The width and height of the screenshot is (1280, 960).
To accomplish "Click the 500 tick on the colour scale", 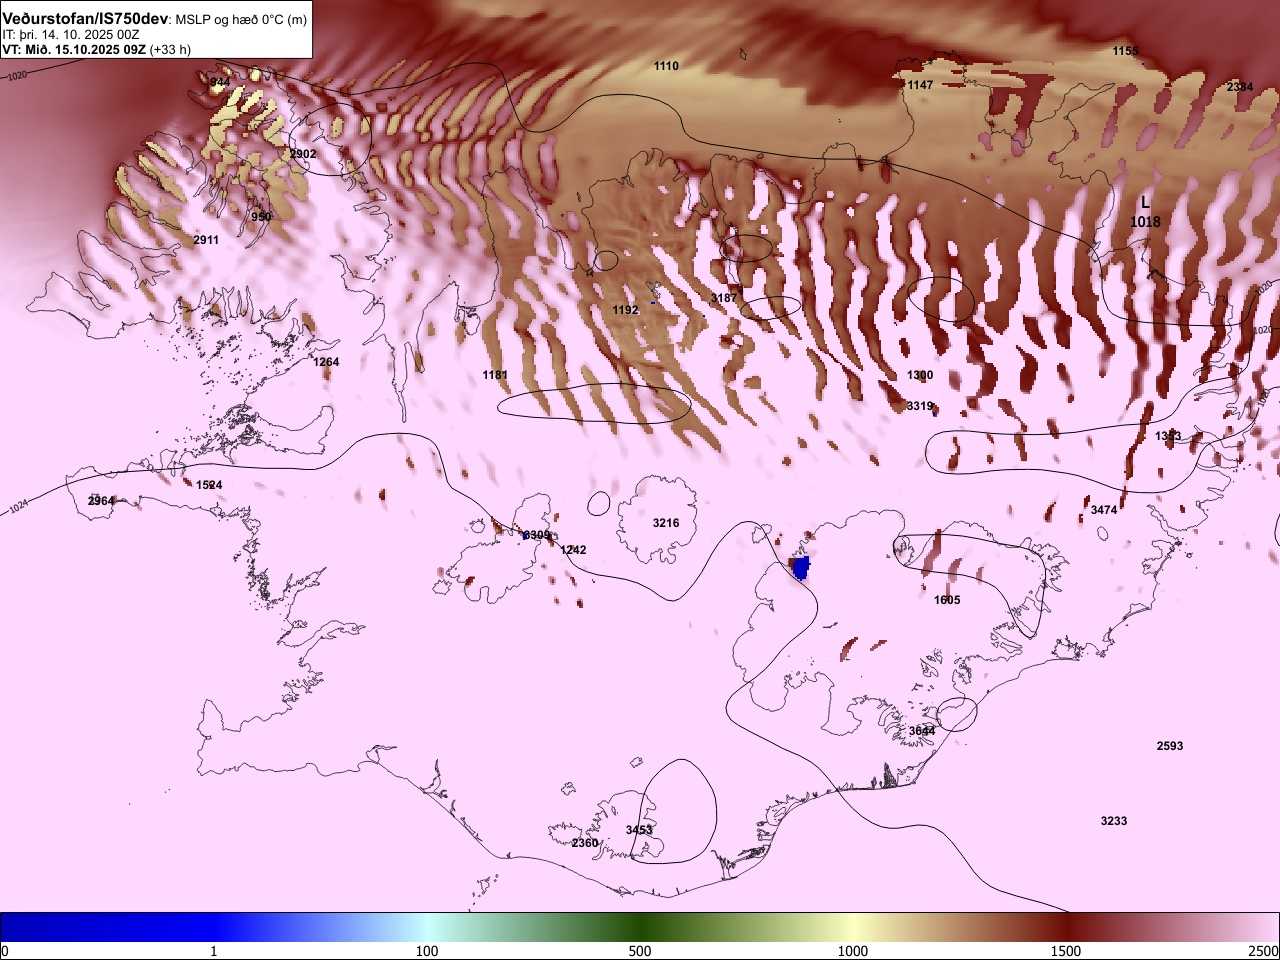I will (x=640, y=950).
